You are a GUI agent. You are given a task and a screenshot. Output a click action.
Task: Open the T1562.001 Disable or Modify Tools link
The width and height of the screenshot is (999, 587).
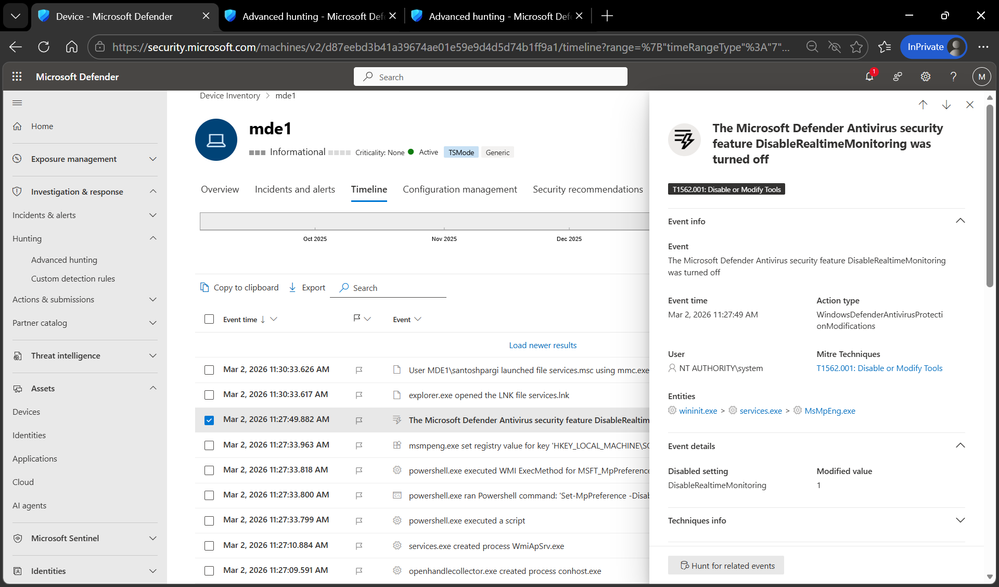coord(879,367)
